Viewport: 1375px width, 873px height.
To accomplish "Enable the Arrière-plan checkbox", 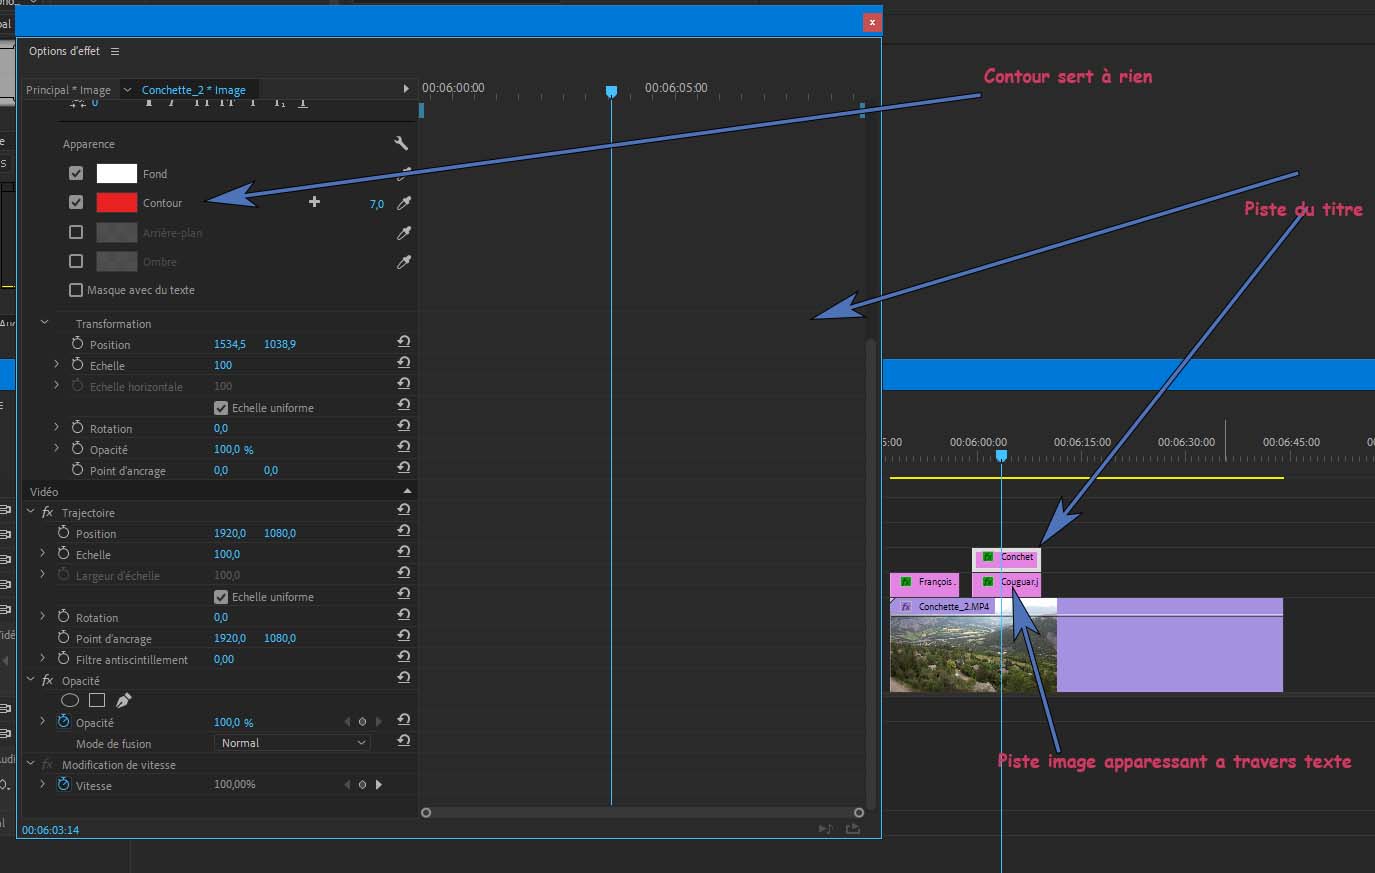I will click(76, 232).
